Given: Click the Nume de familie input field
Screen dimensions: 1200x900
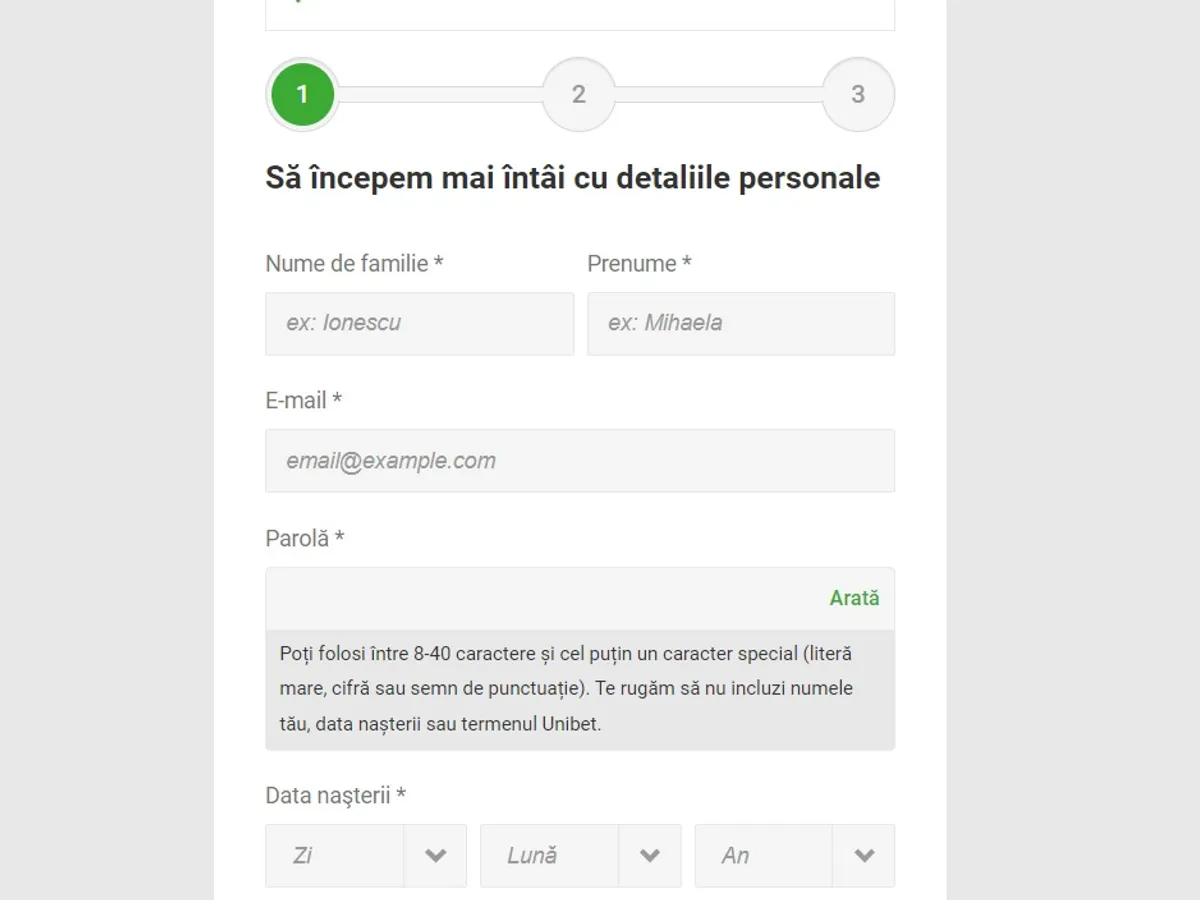Looking at the screenshot, I should click(419, 323).
